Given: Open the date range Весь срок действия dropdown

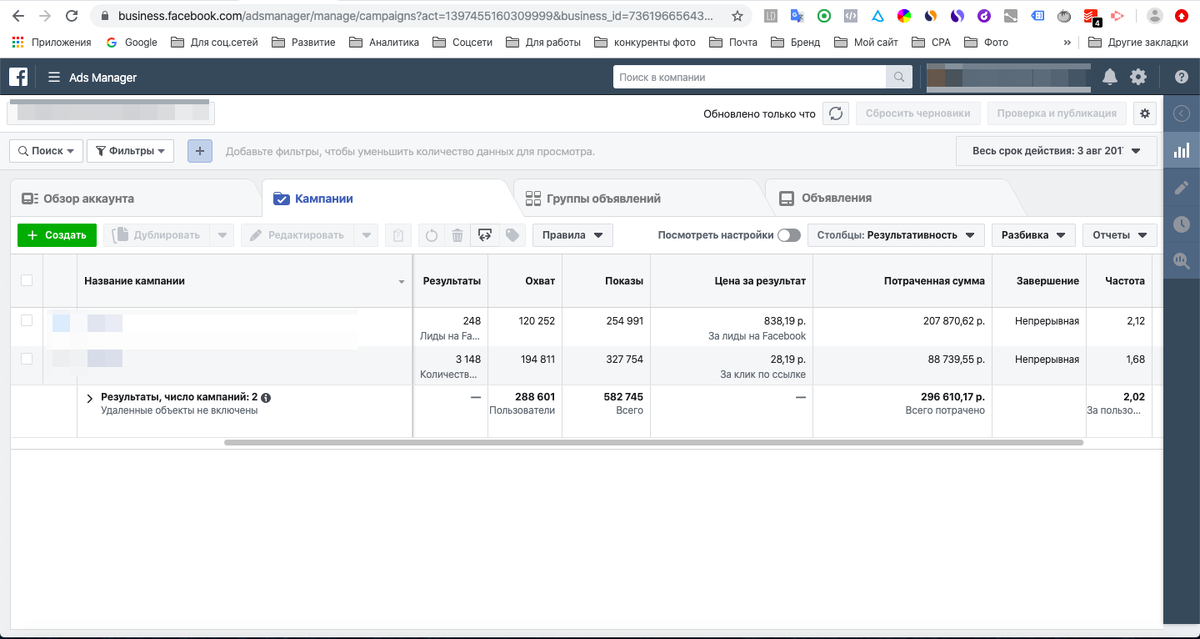Looking at the screenshot, I should click(x=1057, y=151).
